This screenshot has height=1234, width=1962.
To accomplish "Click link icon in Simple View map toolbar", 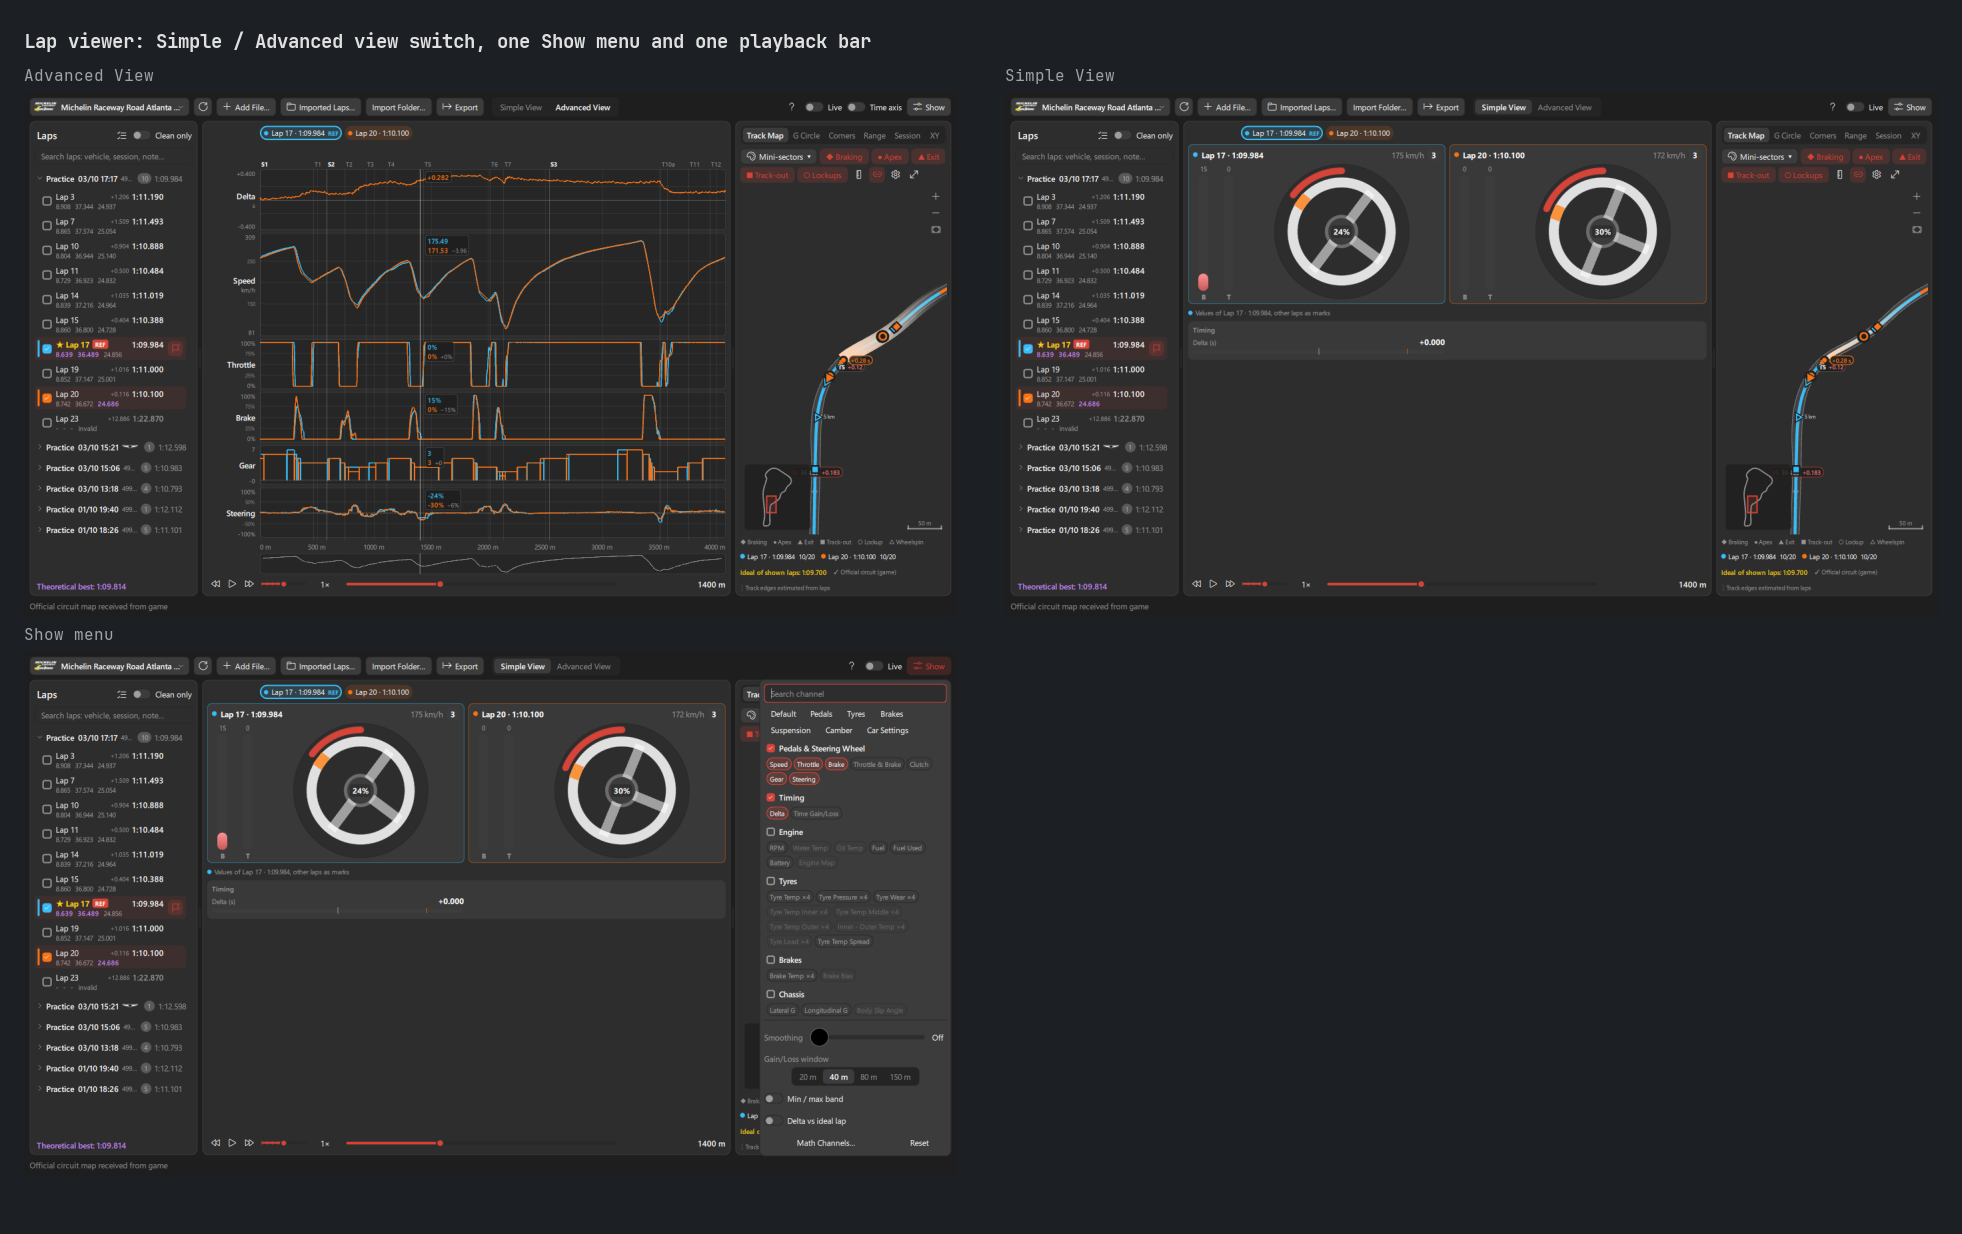I will 1858,175.
